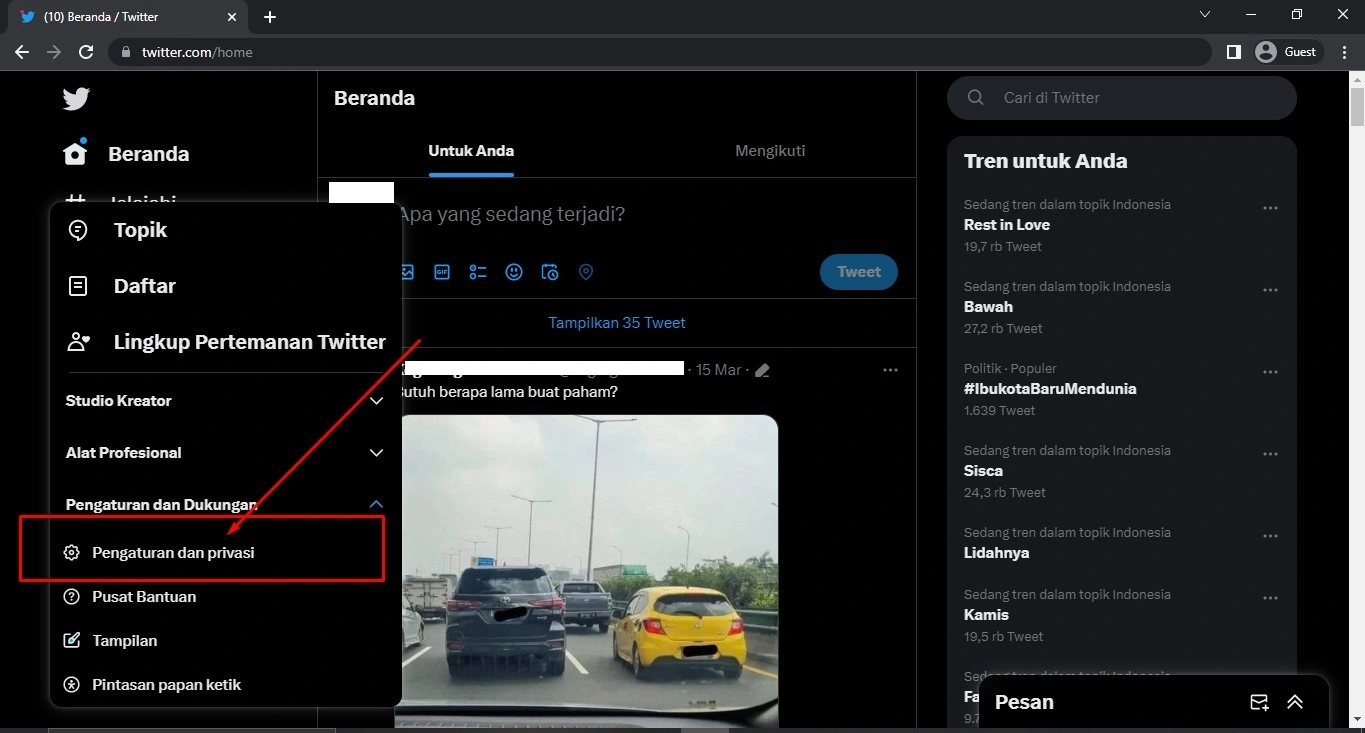Open the emoji picker
This screenshot has width=1365, height=733.
pos(514,272)
